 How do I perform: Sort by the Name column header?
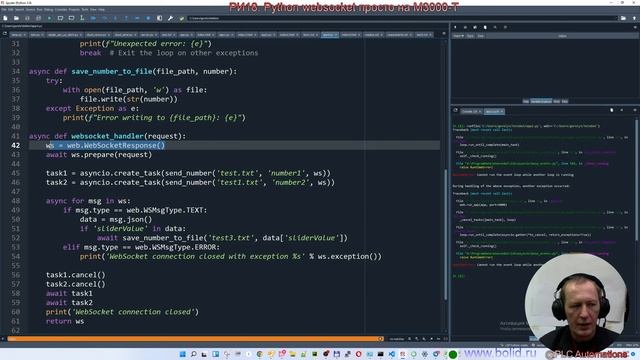coord(458,36)
